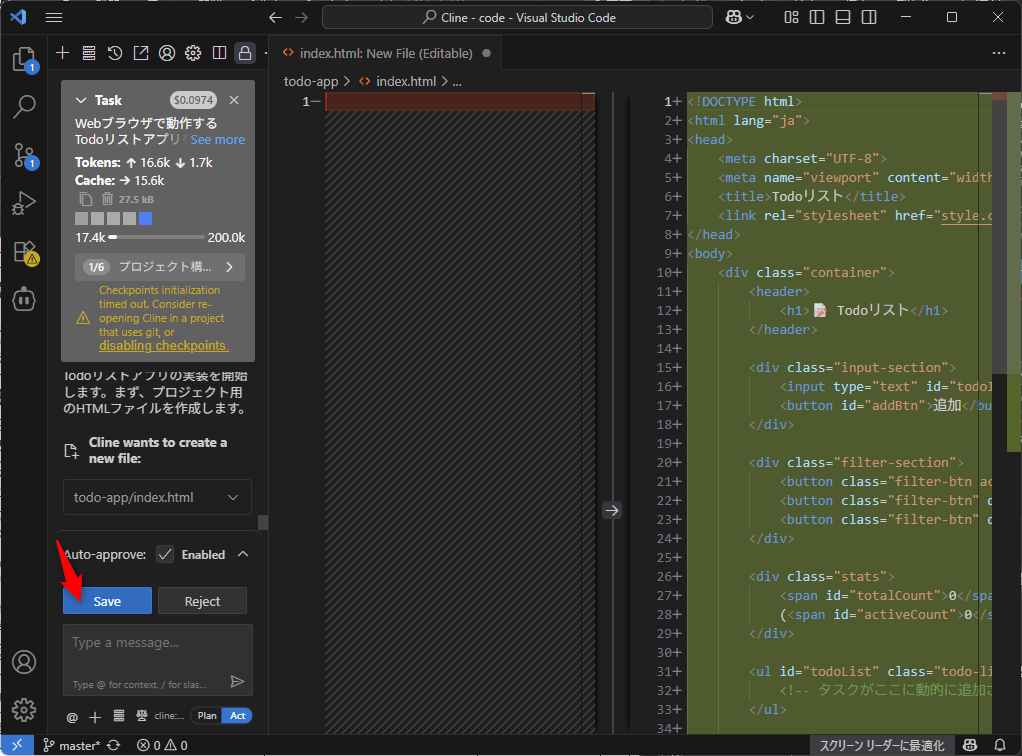Click the blue Save button

pos(107,601)
